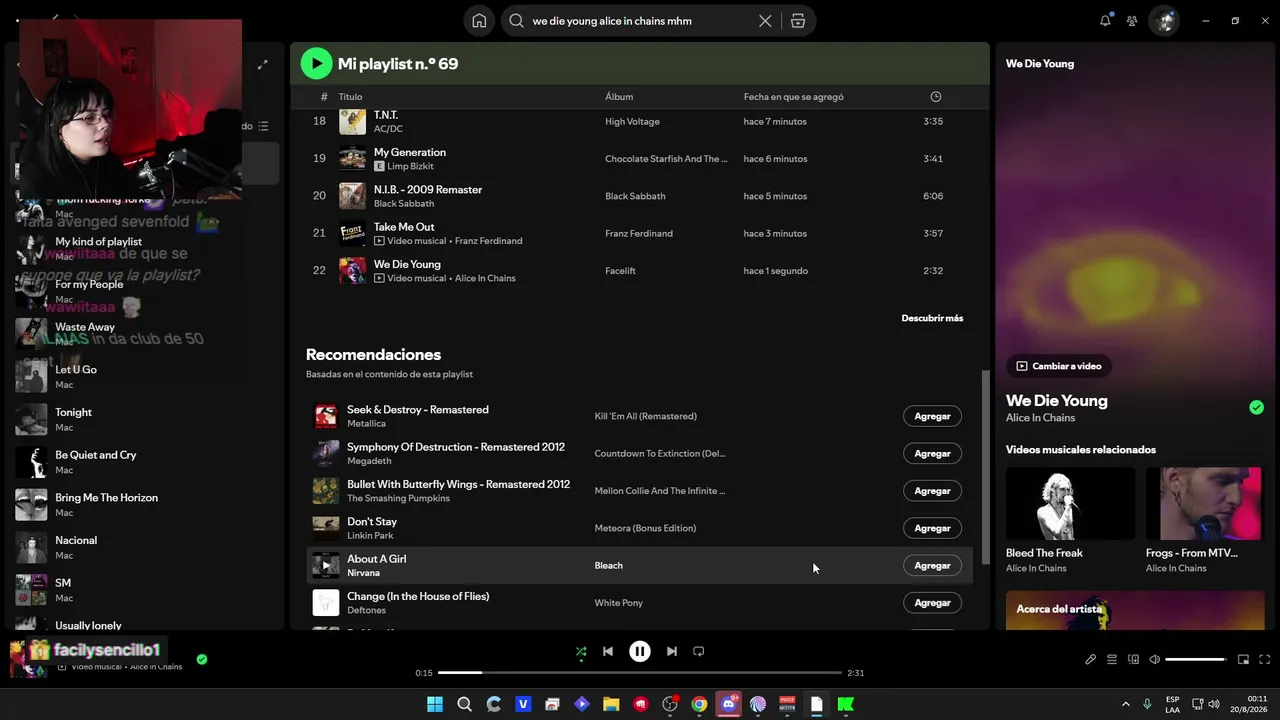
Task: Open the Browse icon beside search field
Action: pyautogui.click(x=798, y=21)
